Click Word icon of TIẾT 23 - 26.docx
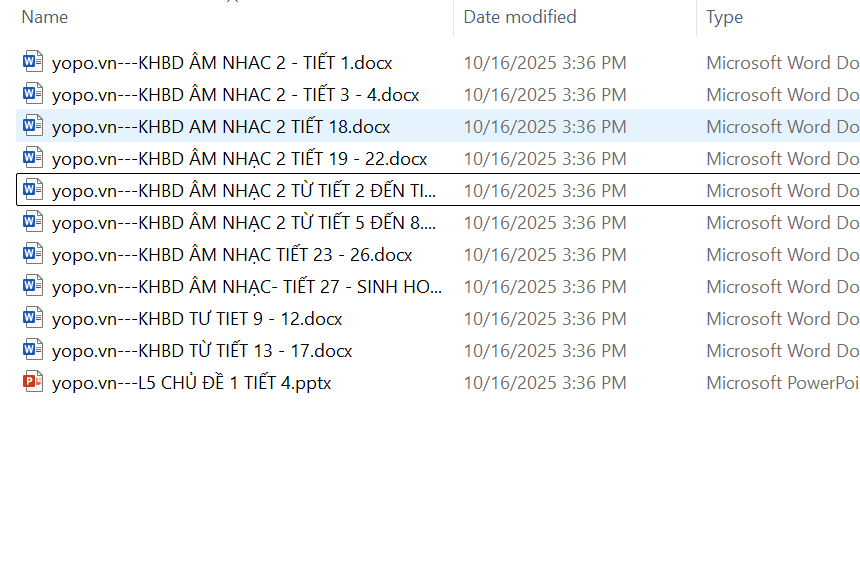Screen dimensions: 860x564 [x=33, y=254]
